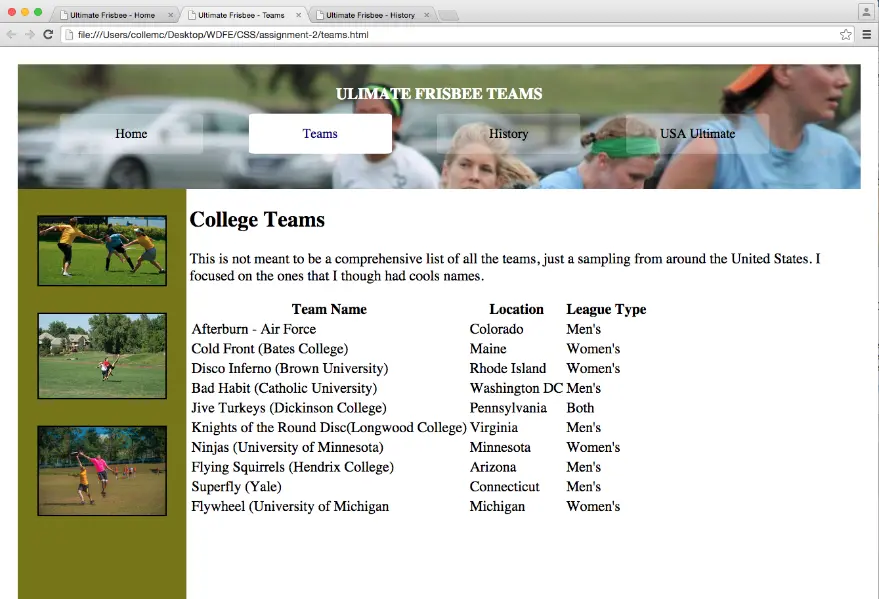Click the page icon in the address bar
The height and width of the screenshot is (599, 879).
pyautogui.click(x=70, y=33)
